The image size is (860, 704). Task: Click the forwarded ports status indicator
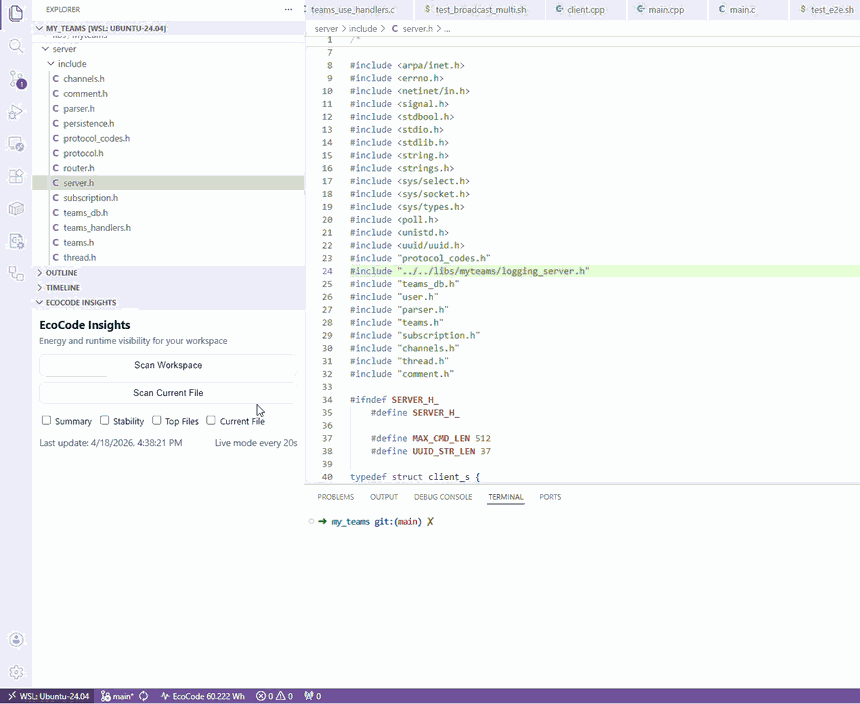pos(313,696)
